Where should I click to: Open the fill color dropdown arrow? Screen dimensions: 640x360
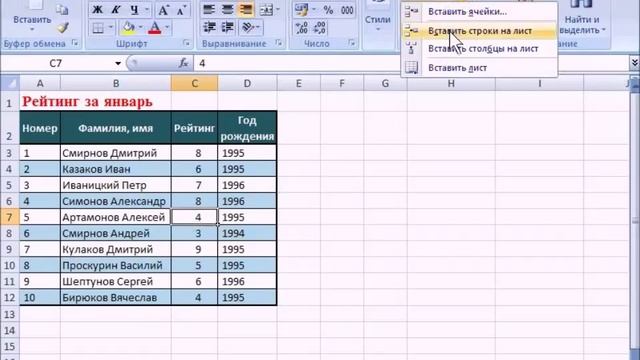coord(140,28)
